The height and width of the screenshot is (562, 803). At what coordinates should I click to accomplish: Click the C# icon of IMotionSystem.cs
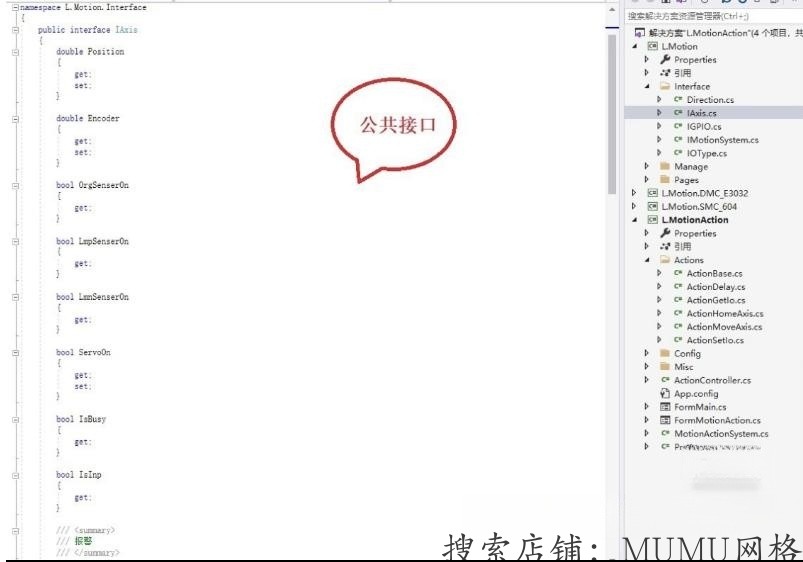(x=678, y=139)
